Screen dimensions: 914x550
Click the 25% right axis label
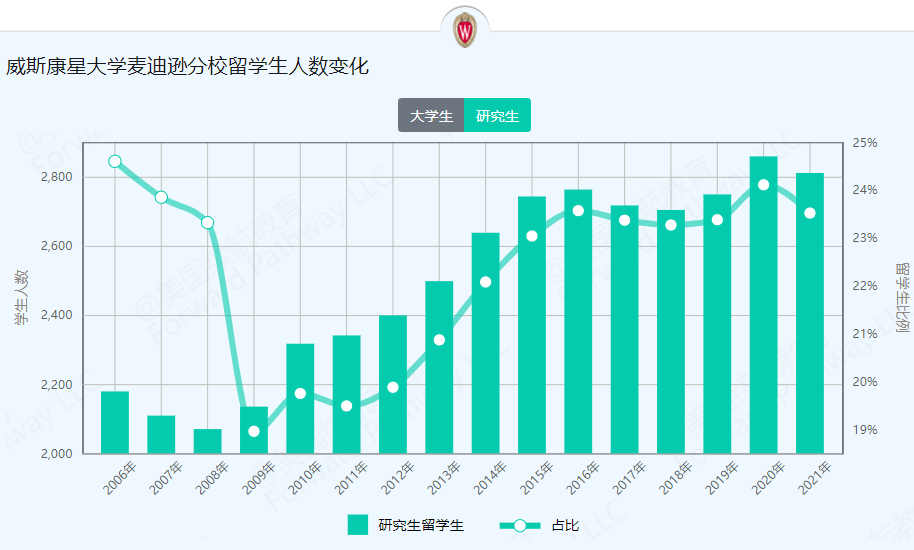pos(864,143)
